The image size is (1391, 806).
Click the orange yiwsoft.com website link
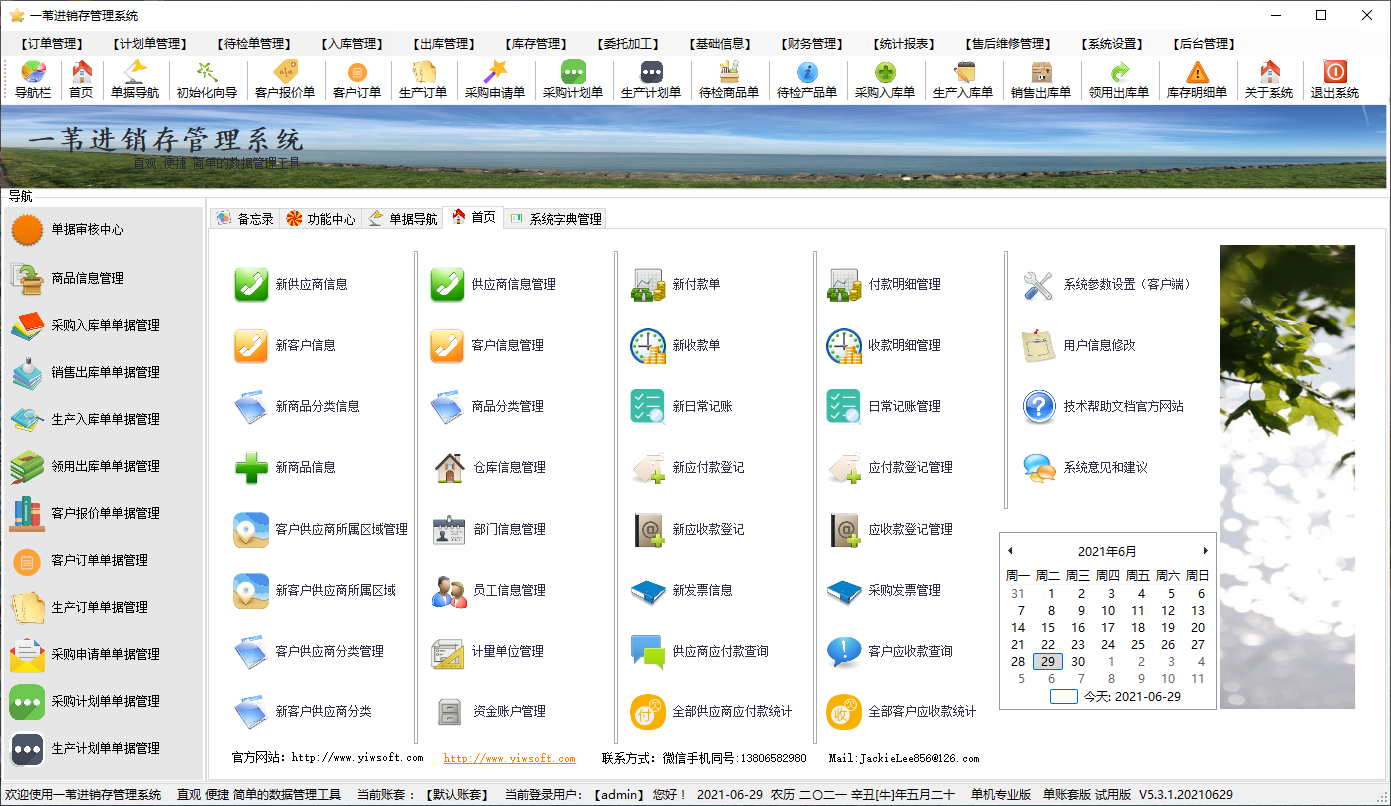(x=510, y=759)
